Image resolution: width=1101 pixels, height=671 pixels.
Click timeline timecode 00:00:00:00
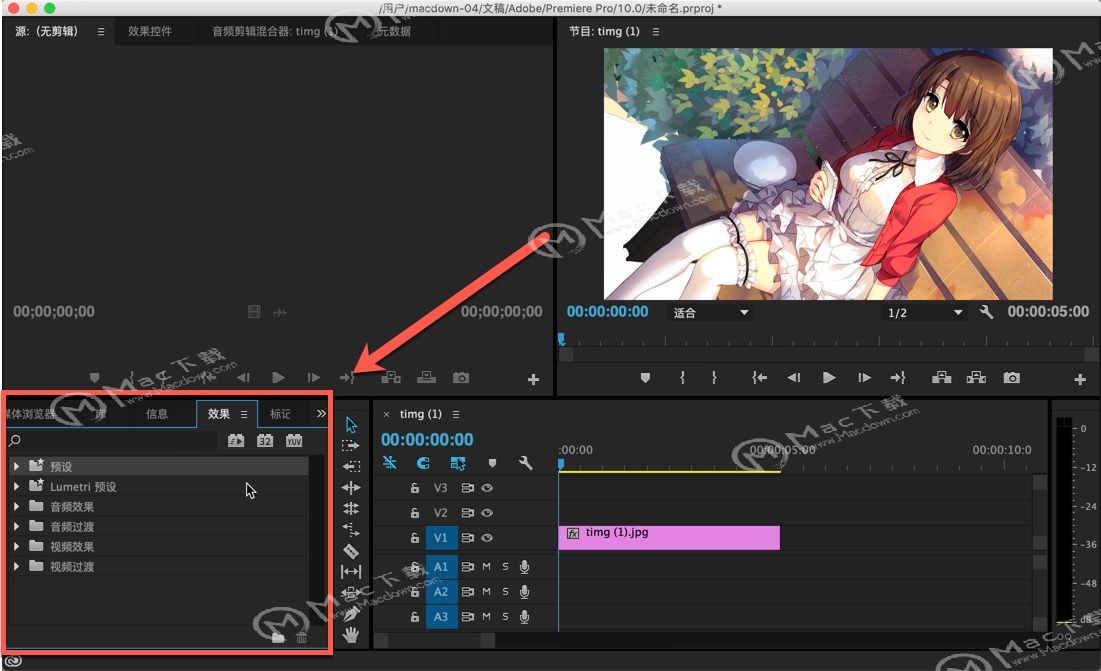tap(427, 439)
